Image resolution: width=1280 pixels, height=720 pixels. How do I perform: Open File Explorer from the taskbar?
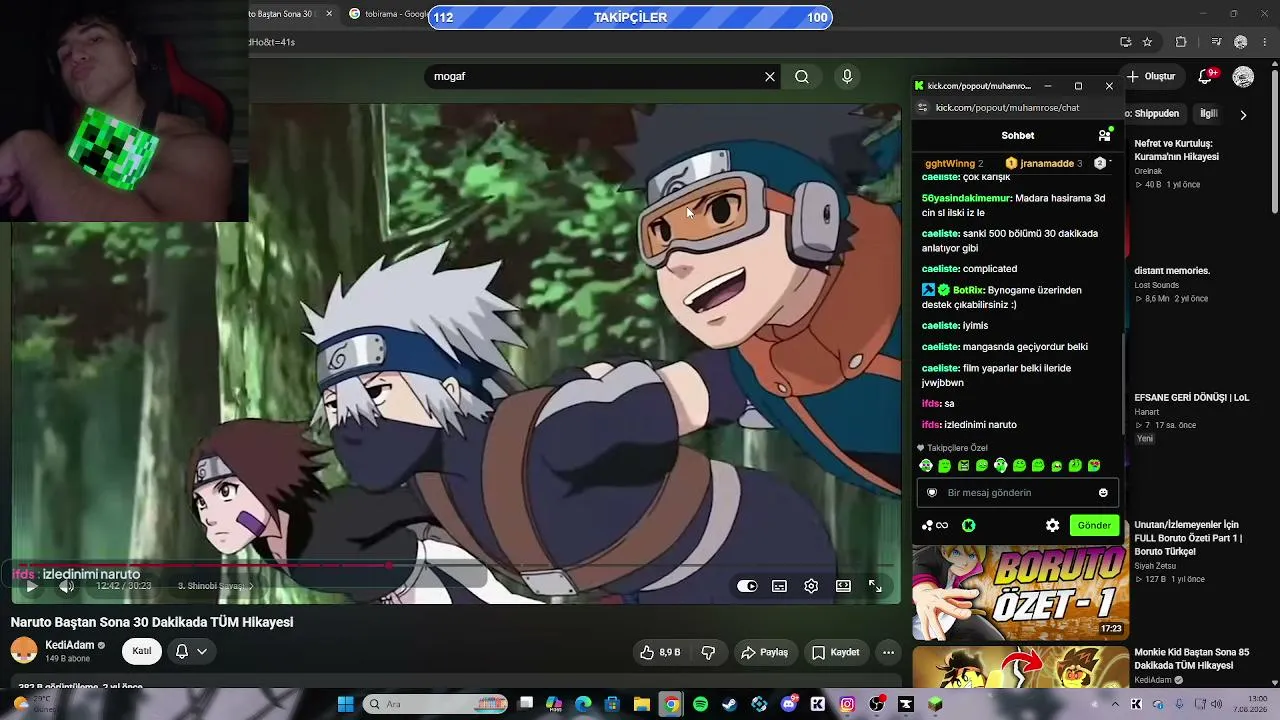pyautogui.click(x=642, y=704)
